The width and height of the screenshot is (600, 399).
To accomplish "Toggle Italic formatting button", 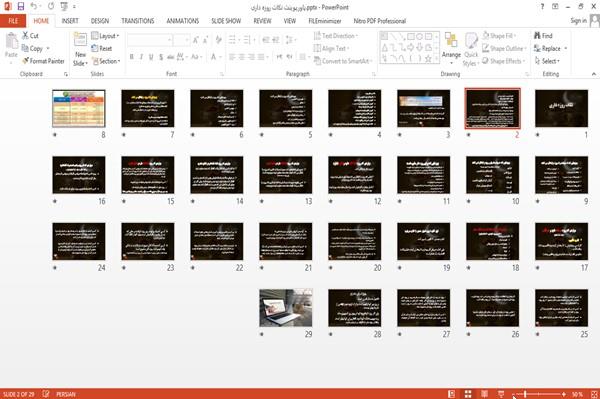I will click(141, 57).
